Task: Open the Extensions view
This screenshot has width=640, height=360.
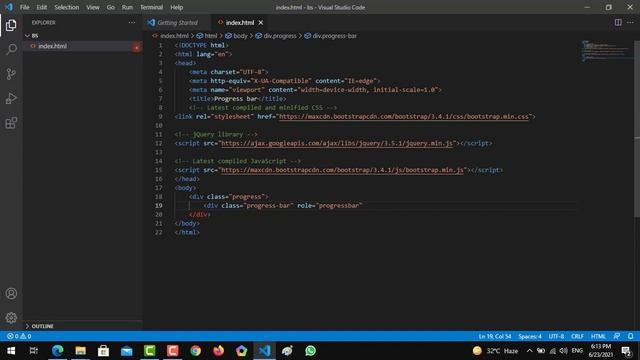Action: [x=11, y=123]
